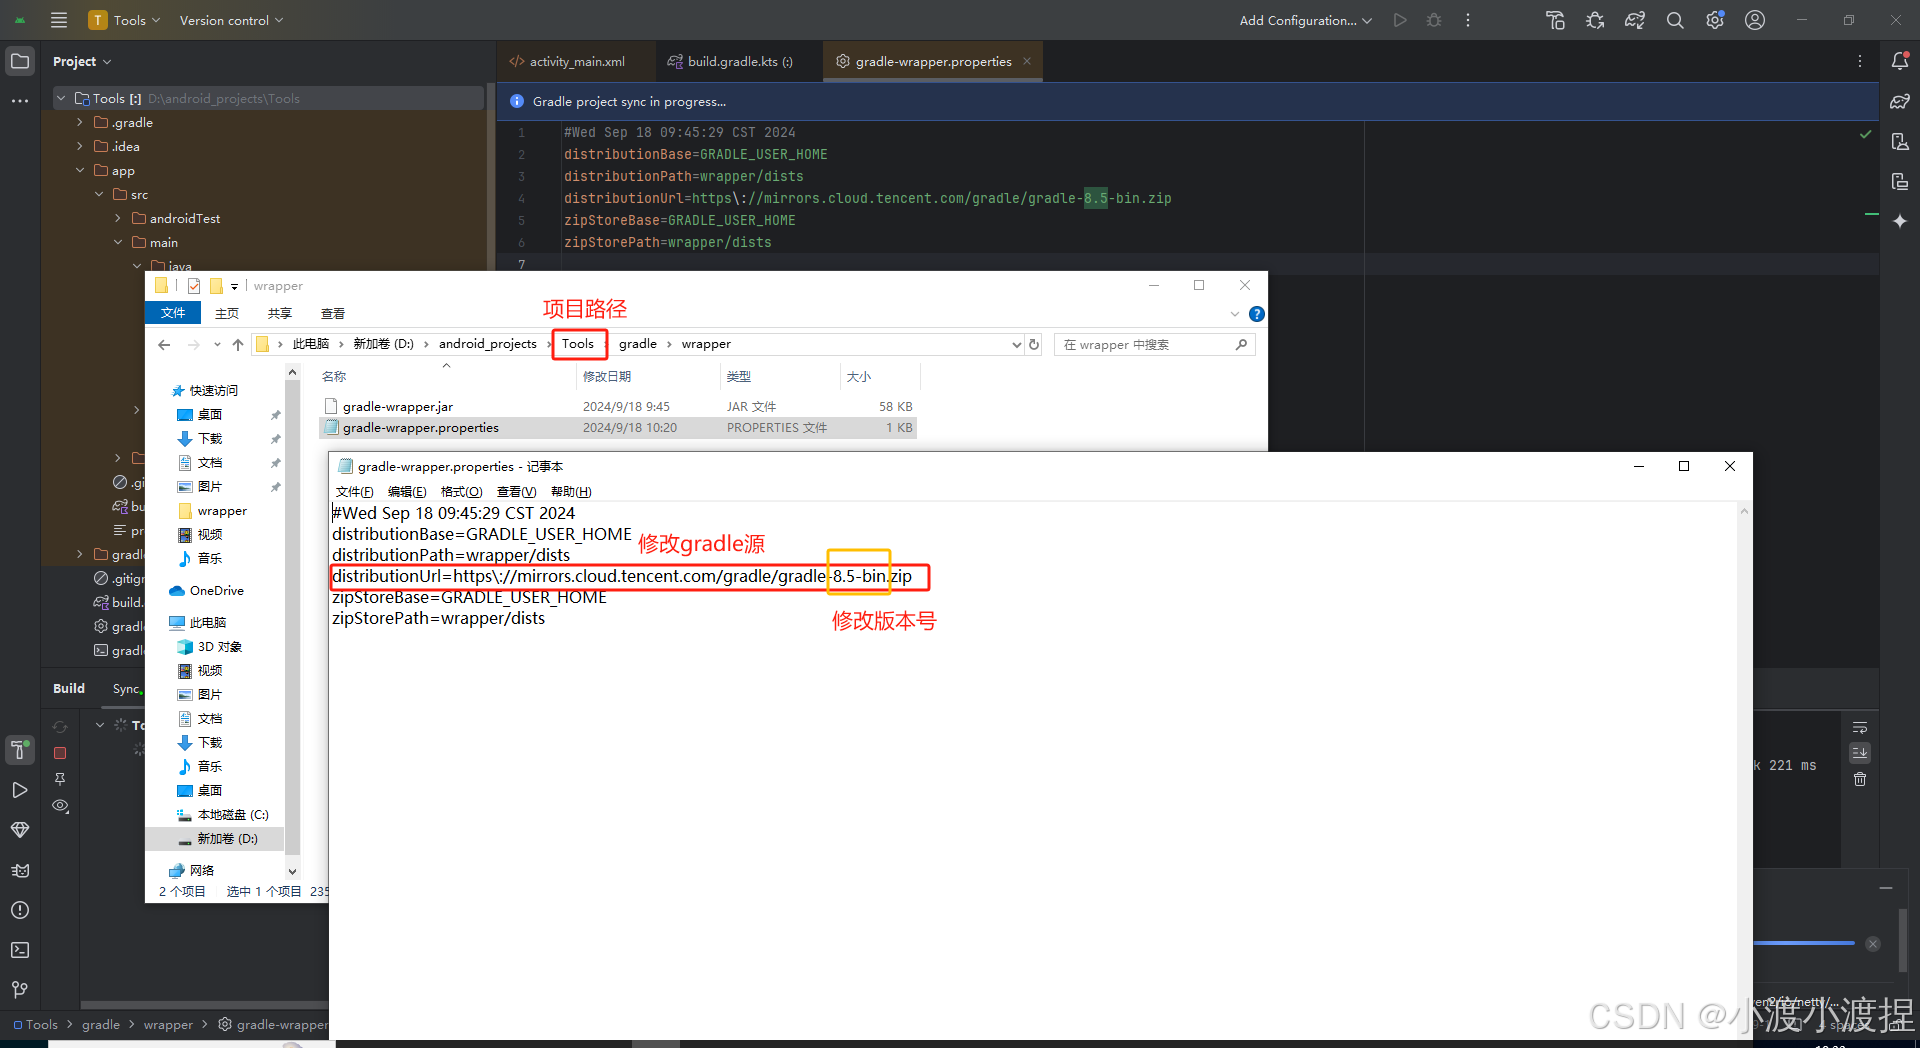1920x1048 pixels.
Task: Click wrapper breadcrumb in Android Studio status bar
Action: point(168,1024)
